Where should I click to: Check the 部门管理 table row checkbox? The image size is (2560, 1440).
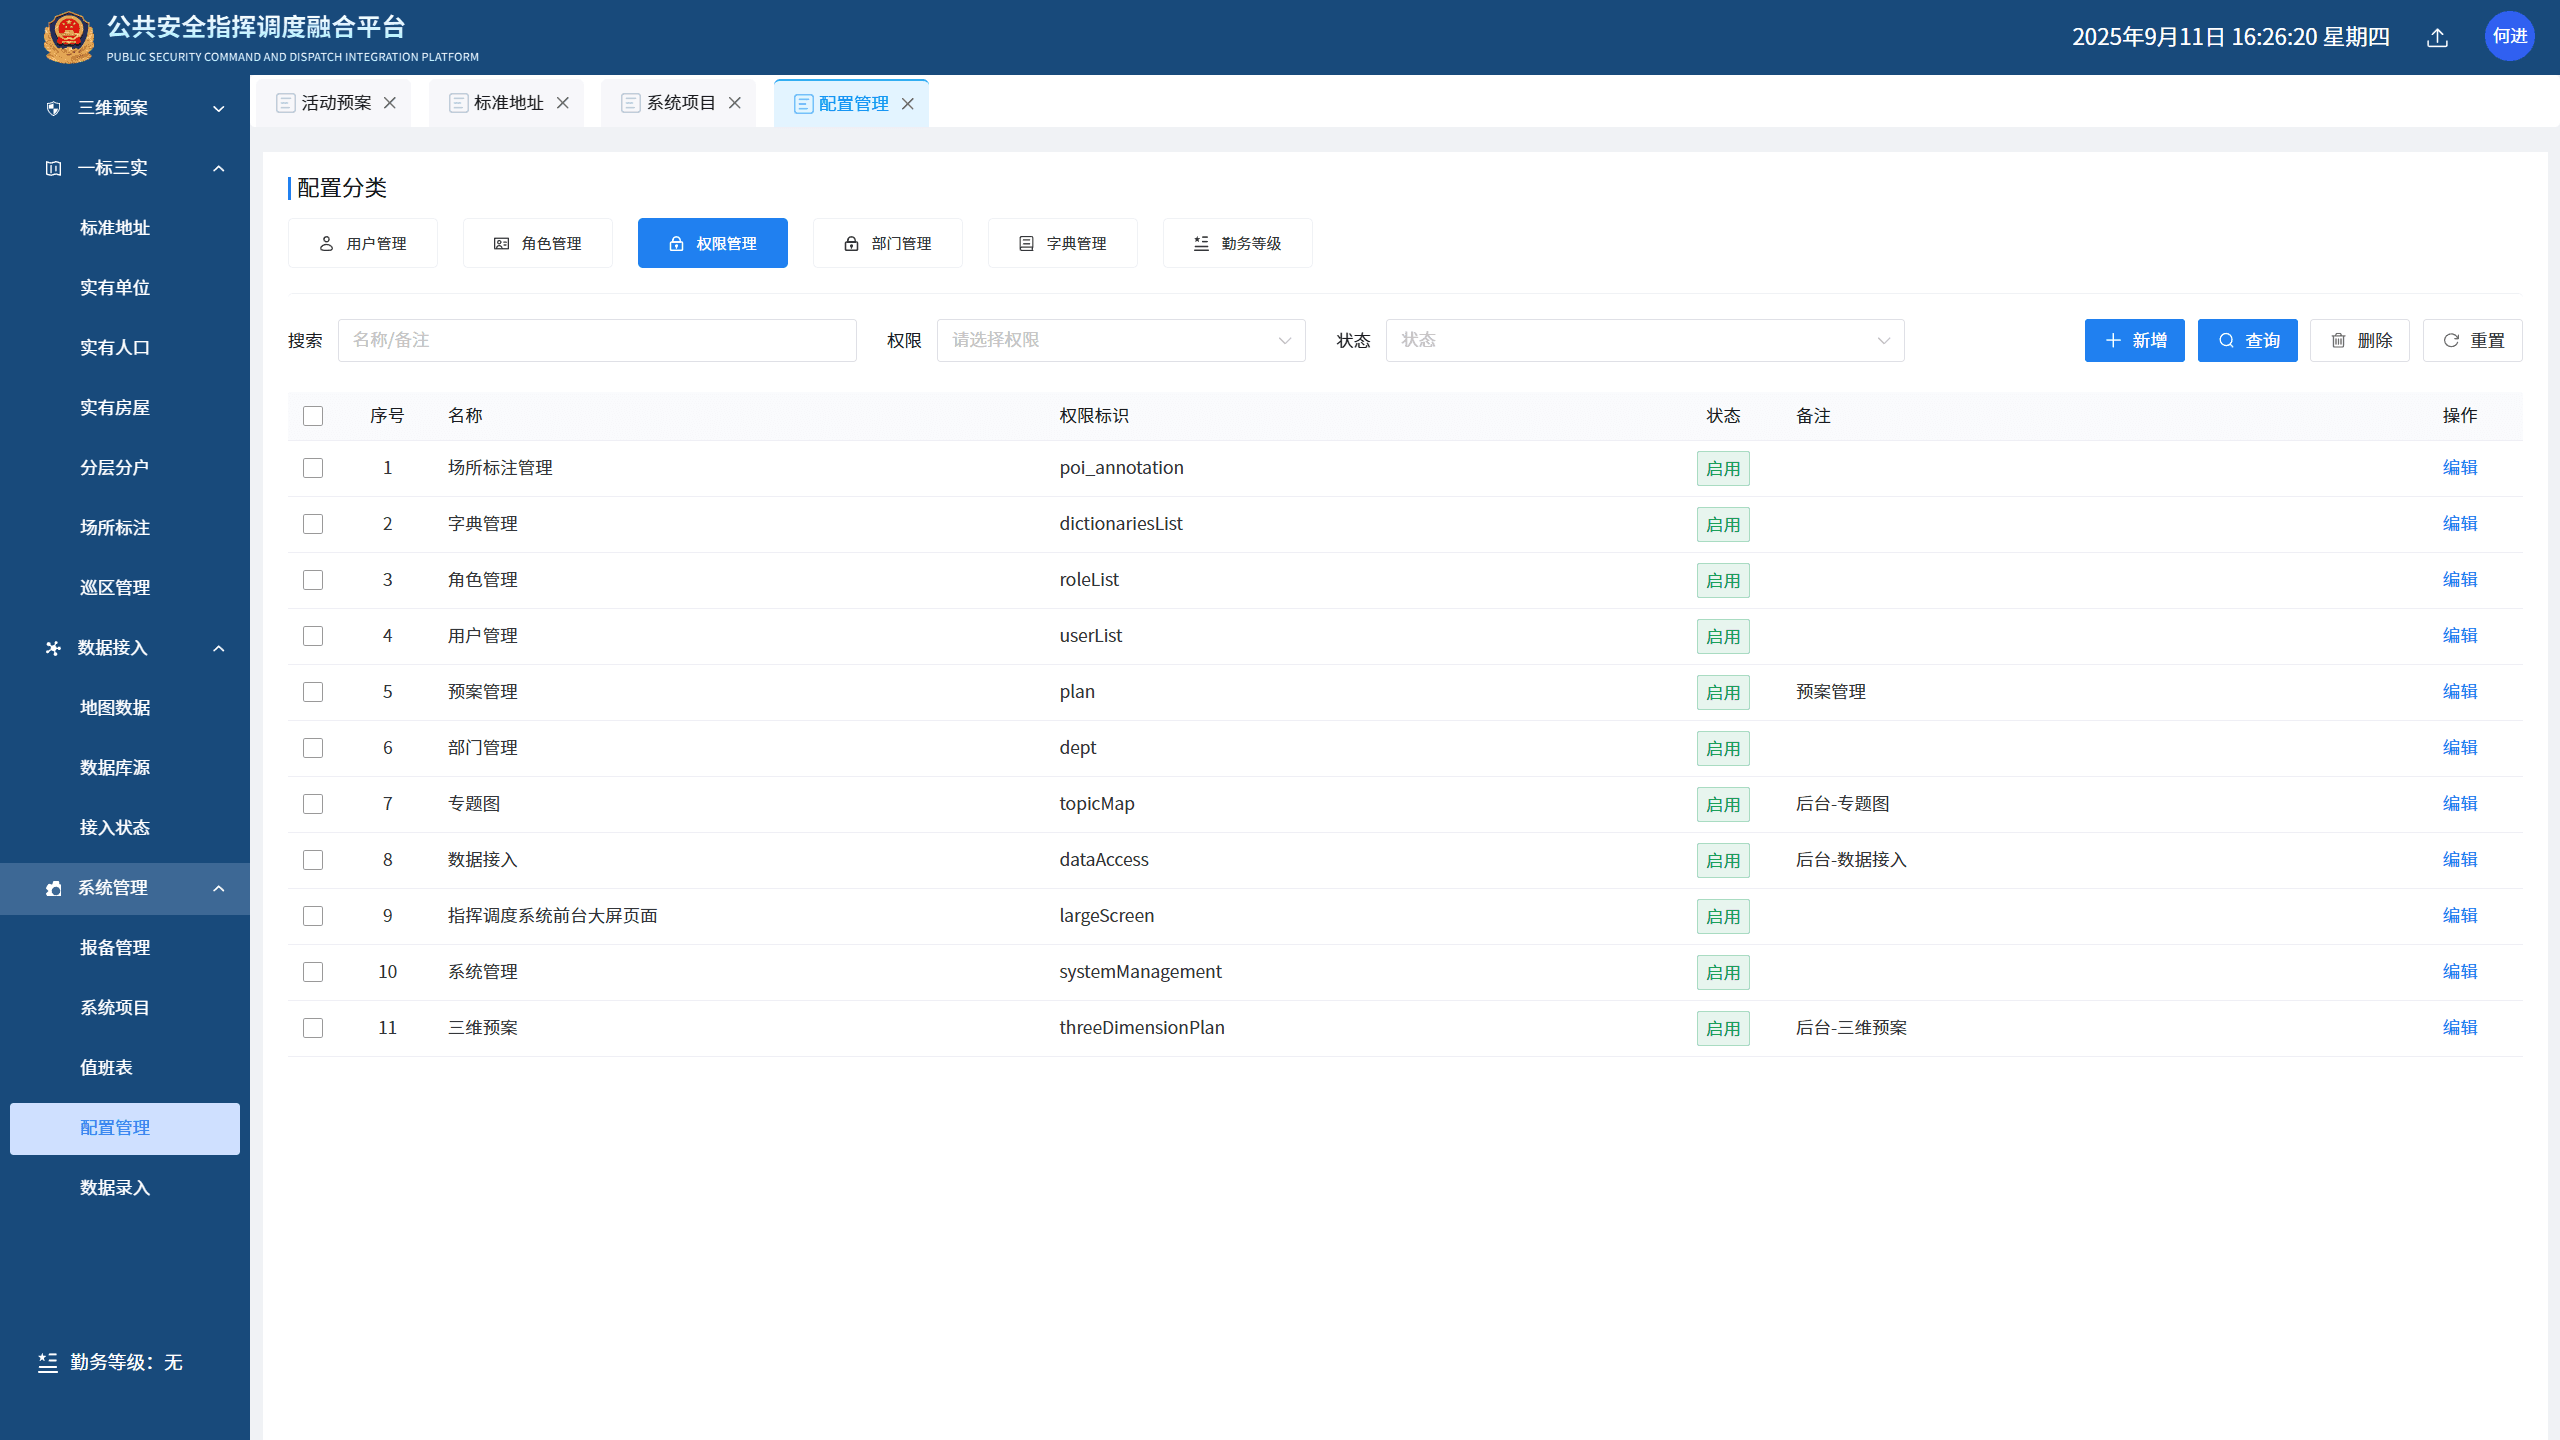point(313,748)
